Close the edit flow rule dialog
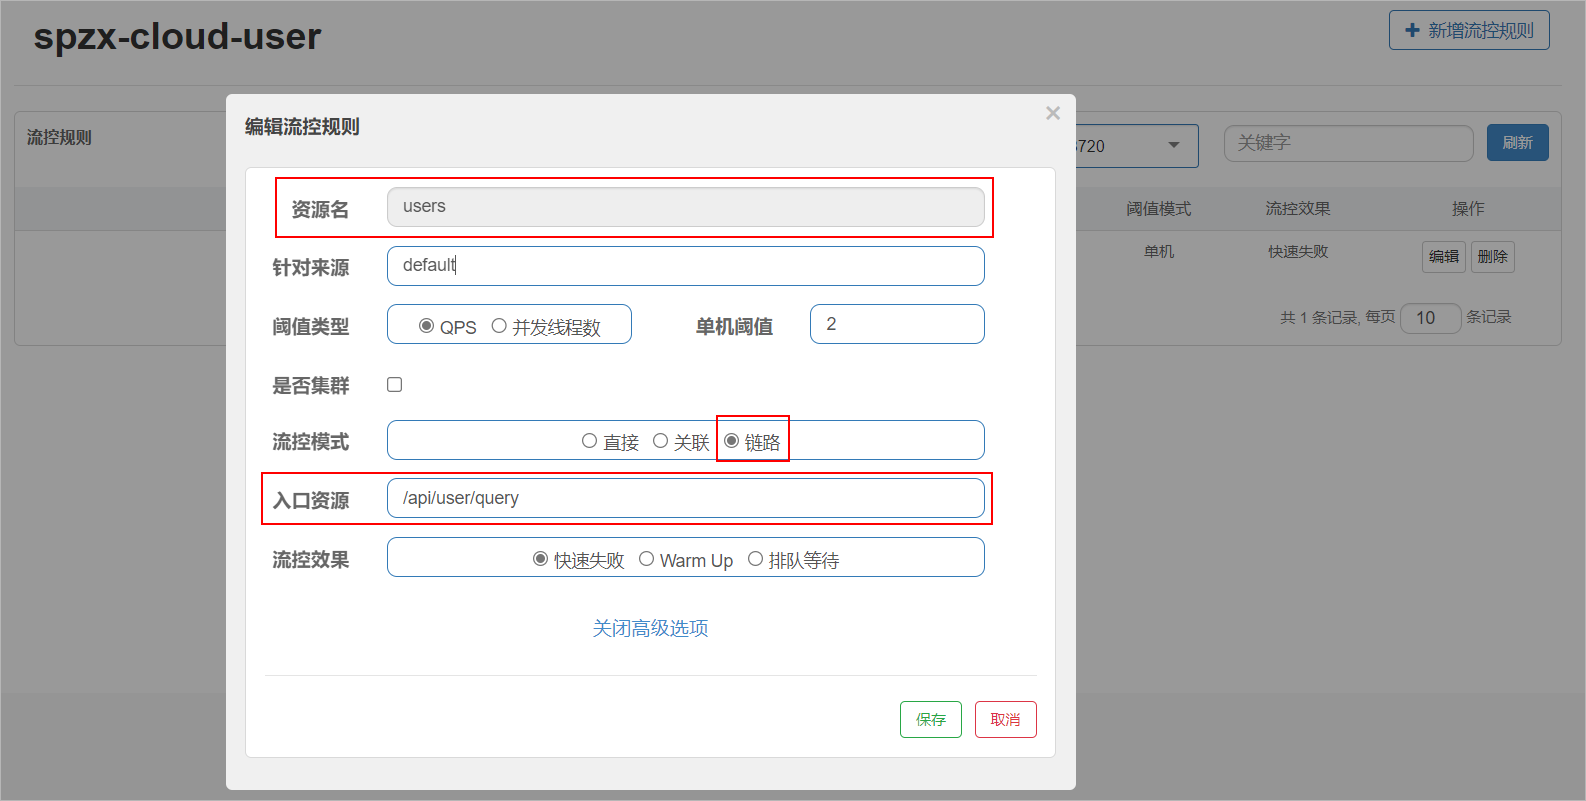The image size is (1586, 801). point(1053,114)
